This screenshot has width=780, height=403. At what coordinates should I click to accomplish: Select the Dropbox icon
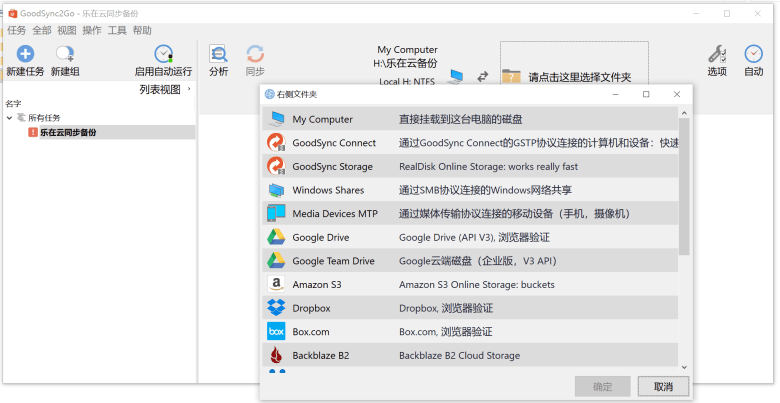point(276,308)
